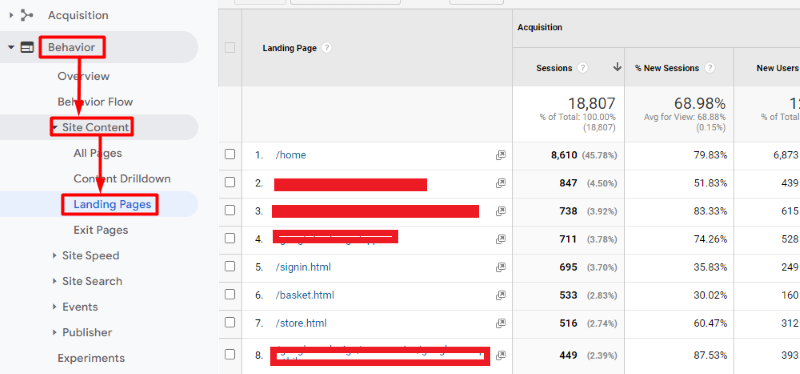
Task: Open external page icon in row 4
Action: [x=501, y=239]
